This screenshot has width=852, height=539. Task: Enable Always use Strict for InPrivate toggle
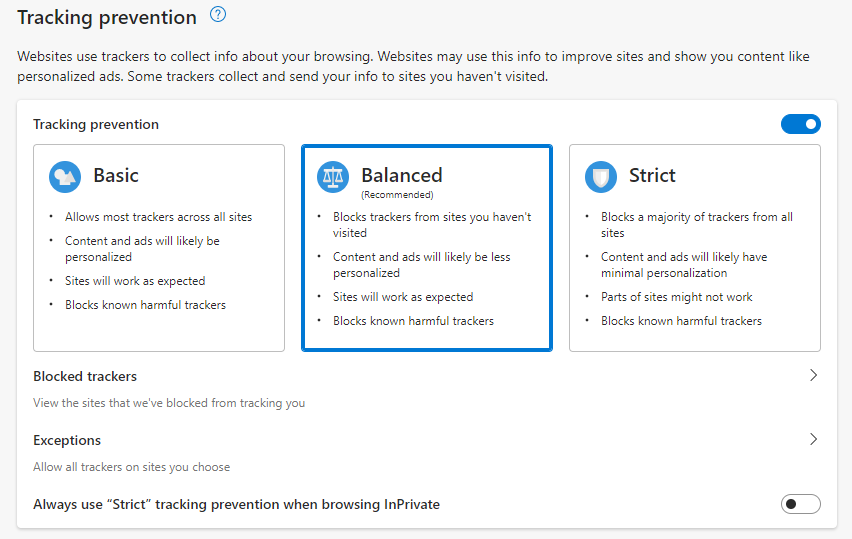(800, 504)
